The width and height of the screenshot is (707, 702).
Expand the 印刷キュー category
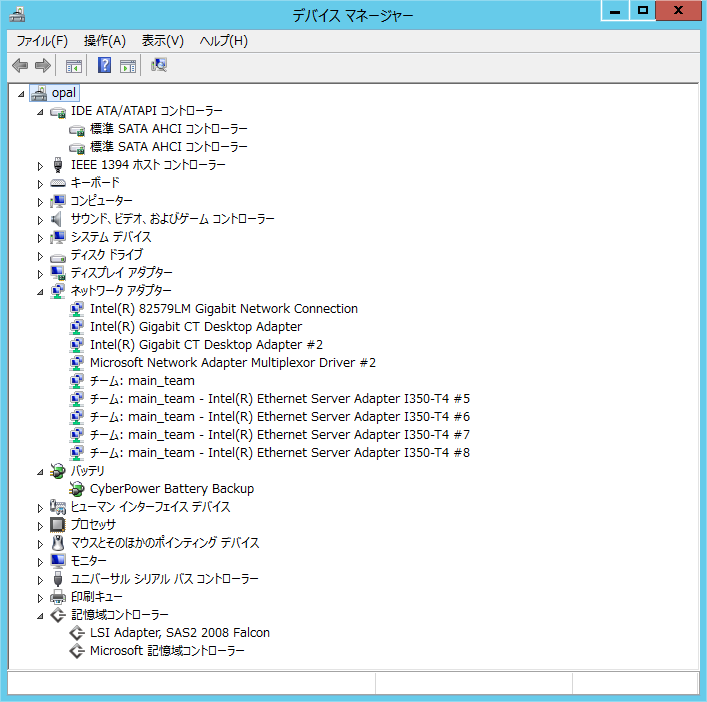tap(40, 598)
